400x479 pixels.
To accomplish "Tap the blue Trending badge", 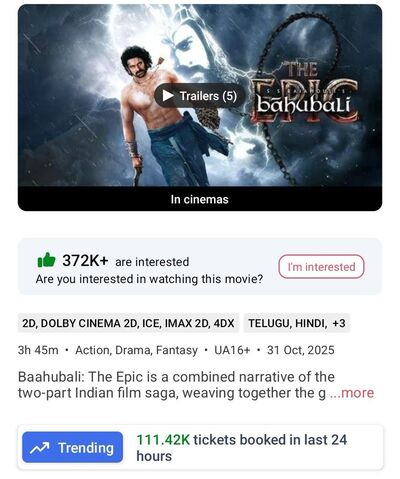I will (x=73, y=447).
